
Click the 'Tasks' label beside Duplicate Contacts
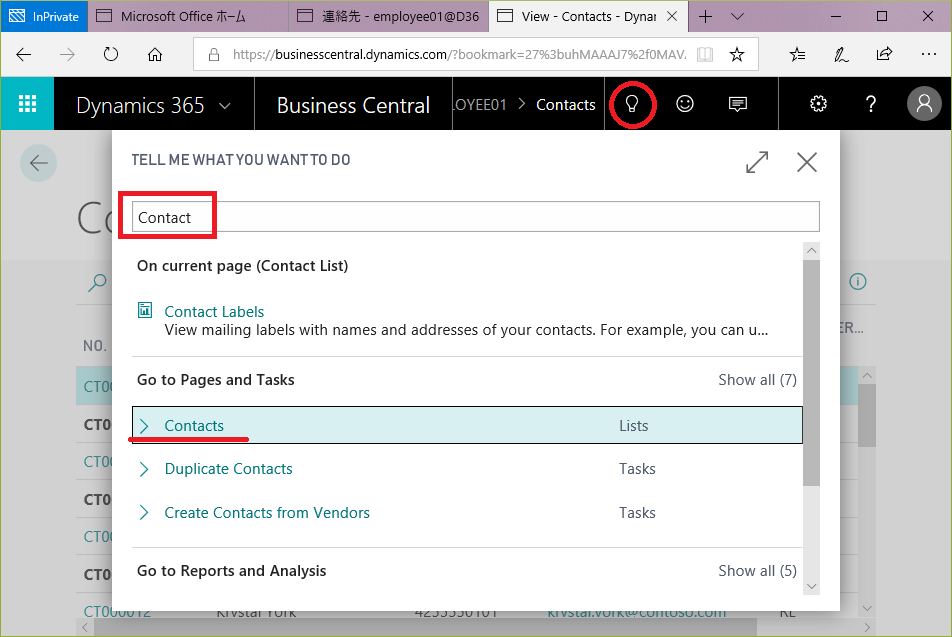pyautogui.click(x=638, y=469)
